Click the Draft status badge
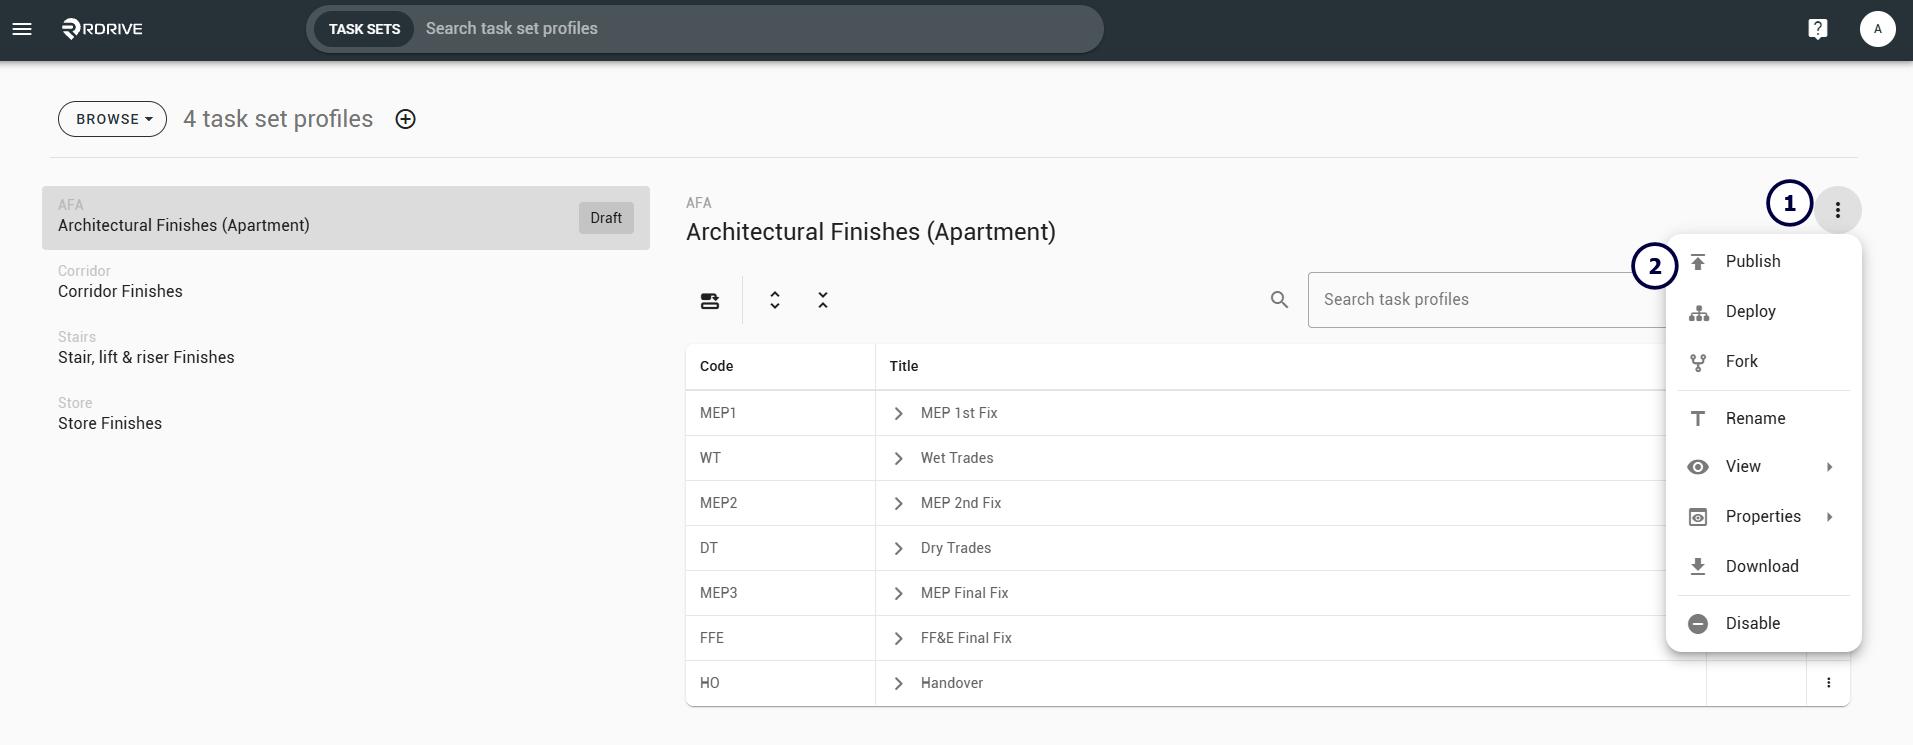 [x=606, y=218]
